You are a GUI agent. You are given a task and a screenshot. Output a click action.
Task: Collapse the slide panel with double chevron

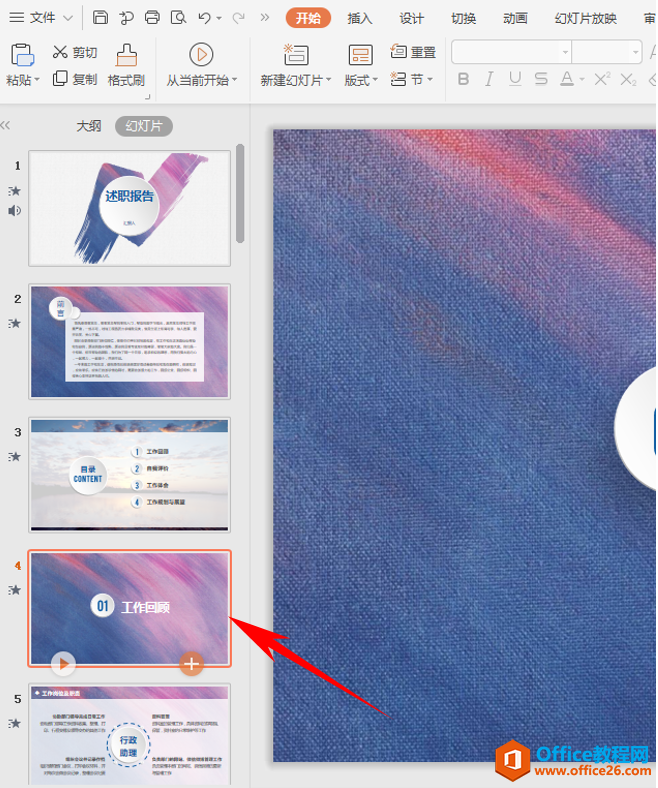coord(6,125)
